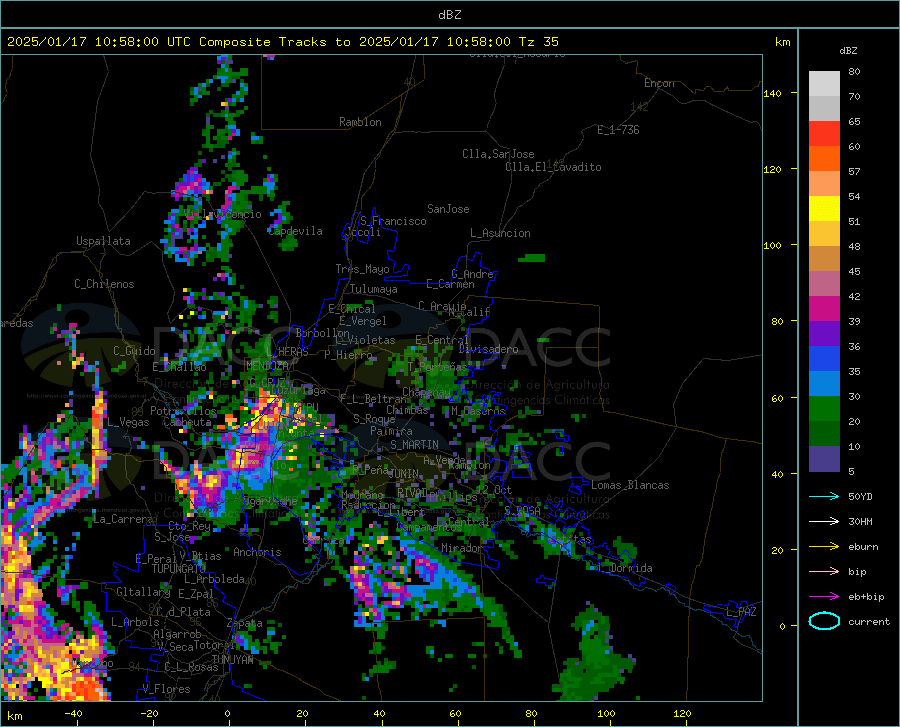Click the white 30HM arrow legend icon
This screenshot has width=900, height=727.
point(824,522)
